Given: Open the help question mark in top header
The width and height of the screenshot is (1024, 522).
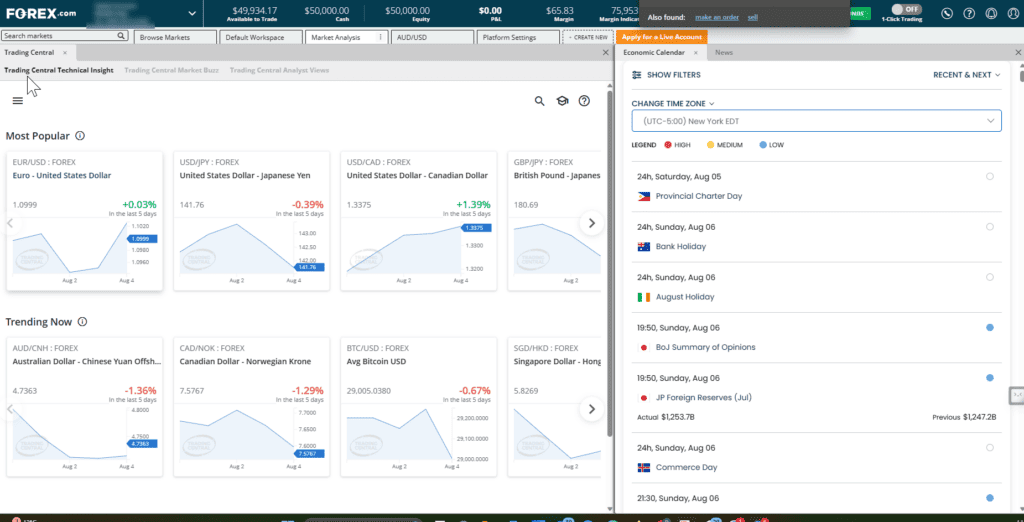Looking at the screenshot, I should click(969, 13).
